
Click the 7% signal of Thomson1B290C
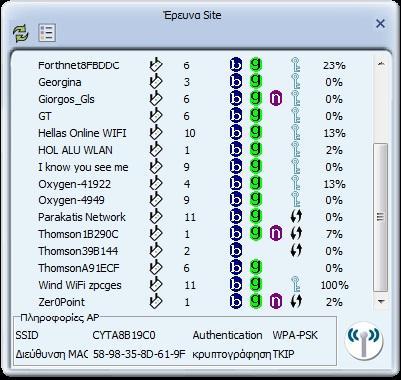[x=334, y=234]
